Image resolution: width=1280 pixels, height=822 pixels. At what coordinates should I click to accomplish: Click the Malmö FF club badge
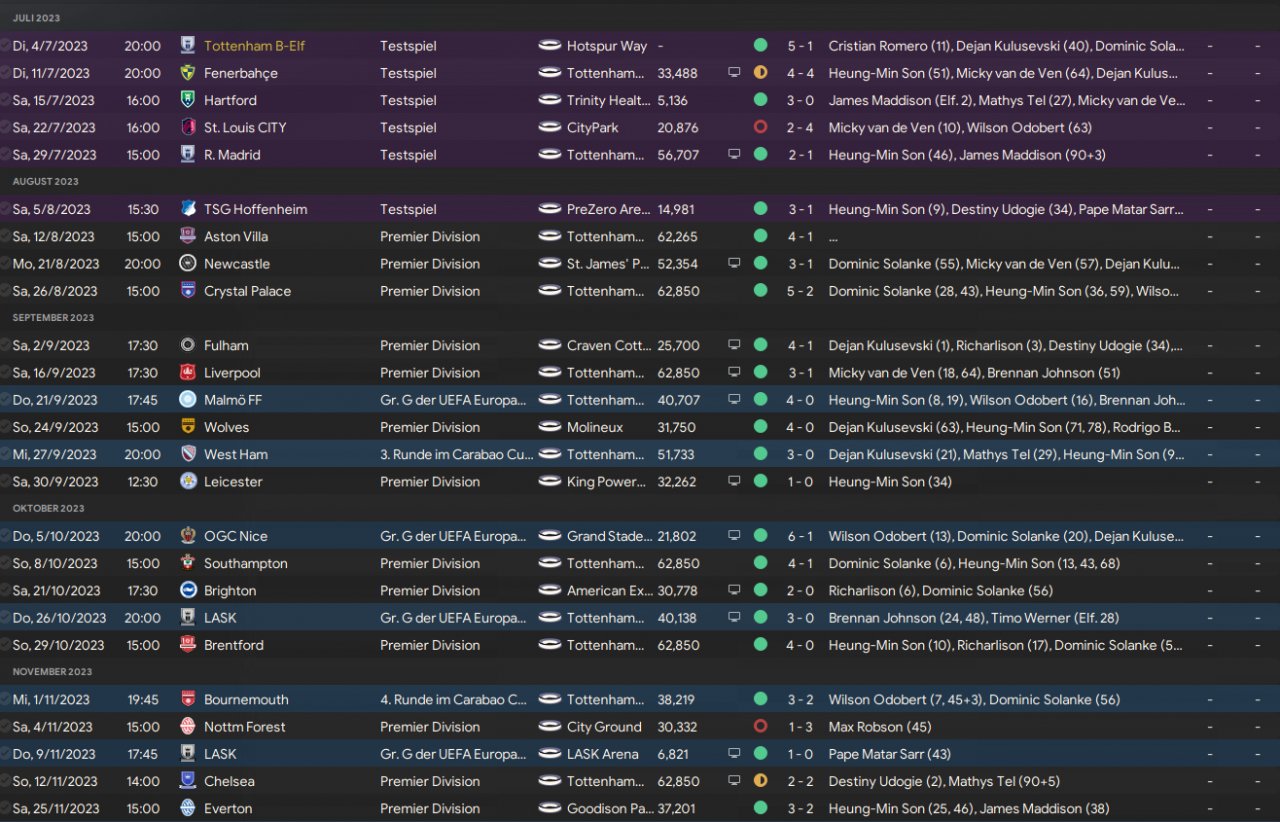[x=187, y=400]
